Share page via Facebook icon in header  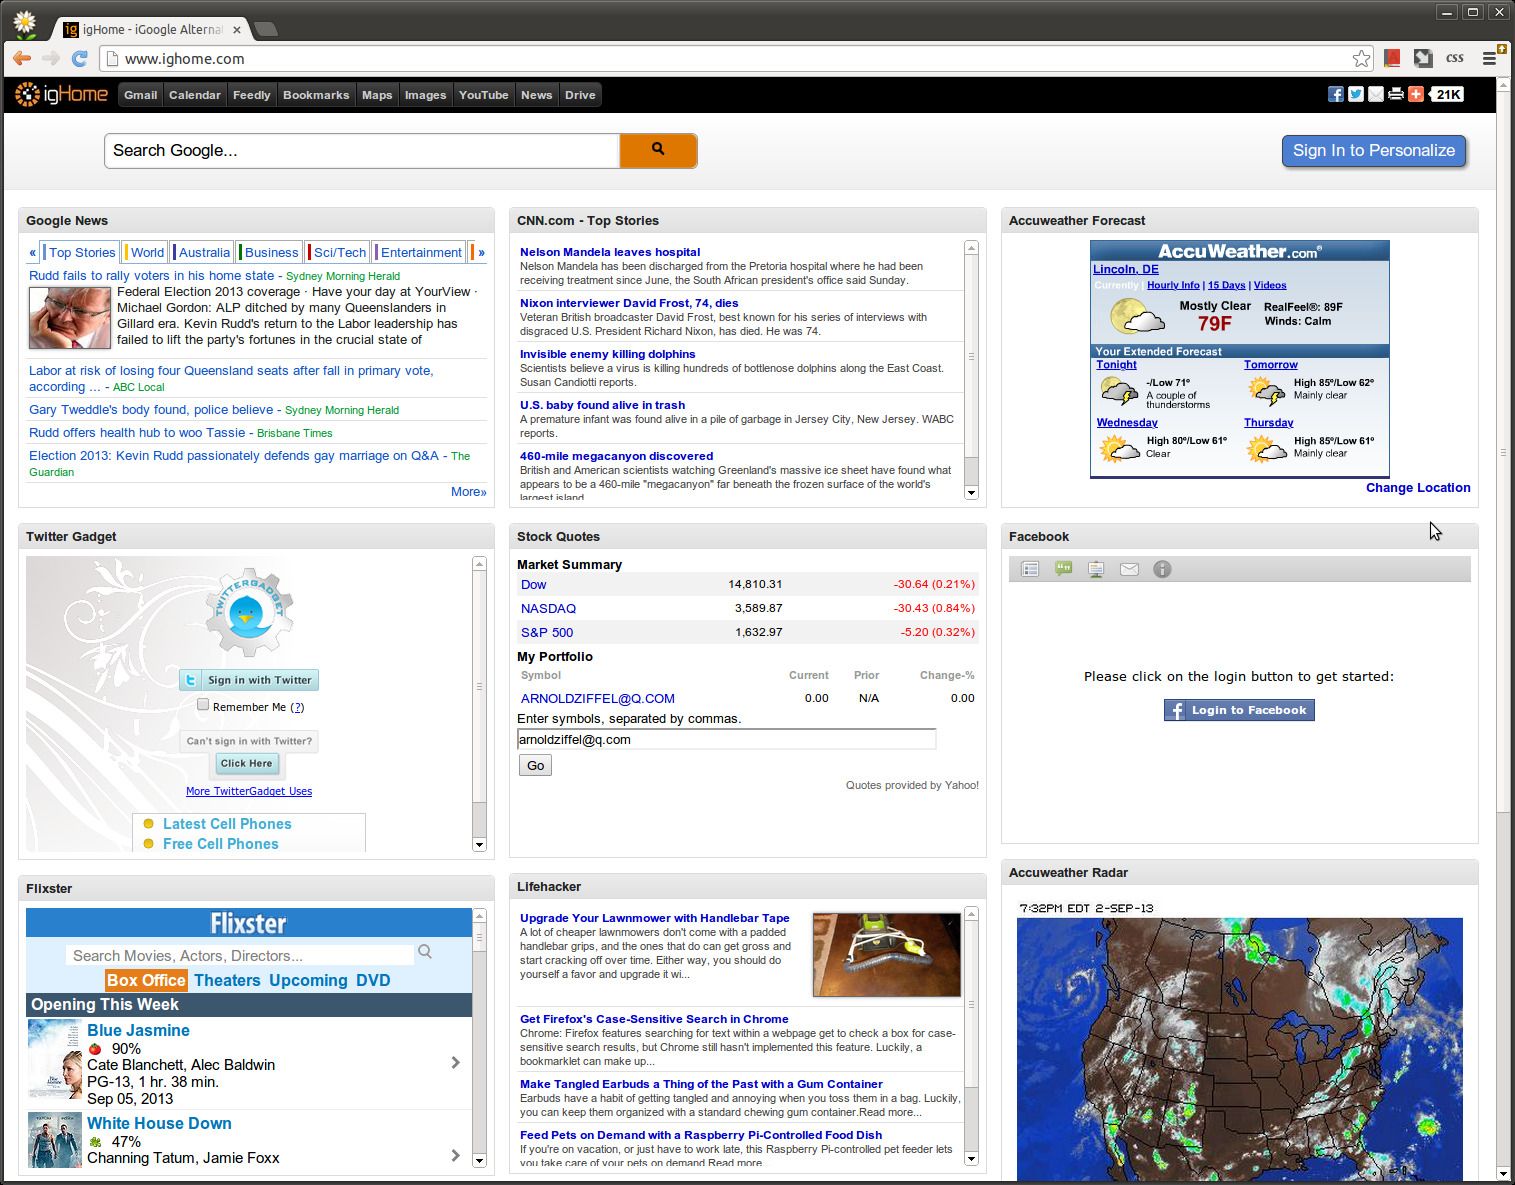tap(1335, 94)
